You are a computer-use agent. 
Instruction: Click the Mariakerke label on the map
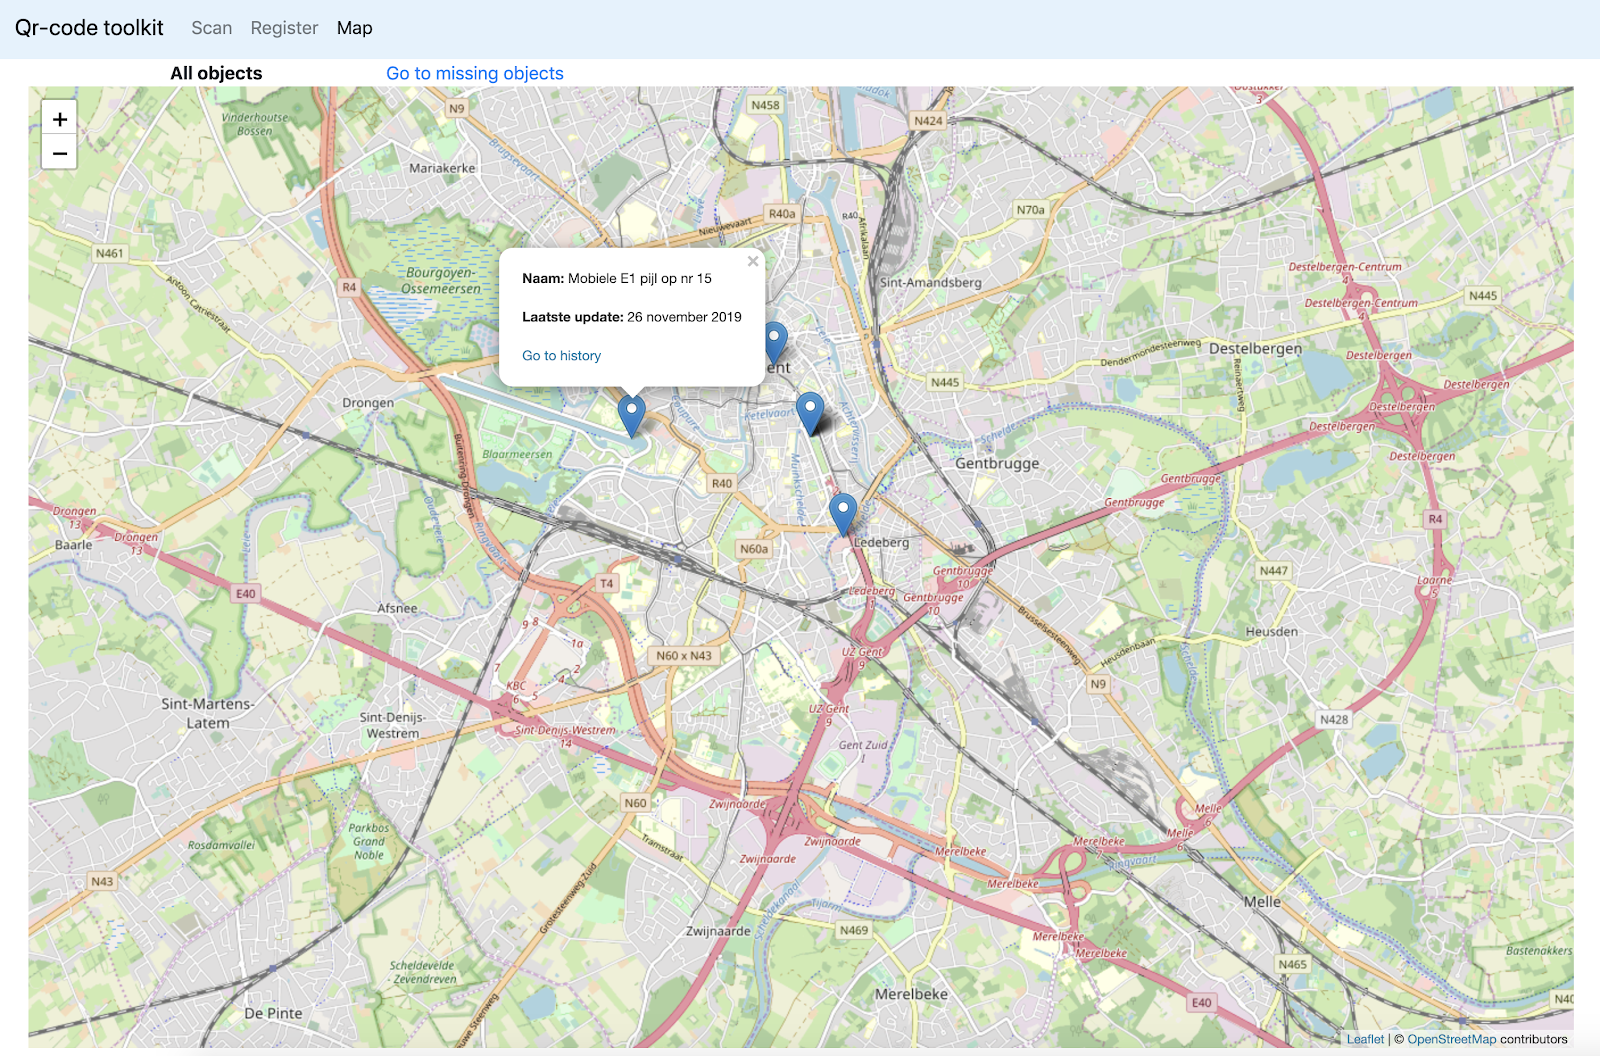tap(442, 168)
